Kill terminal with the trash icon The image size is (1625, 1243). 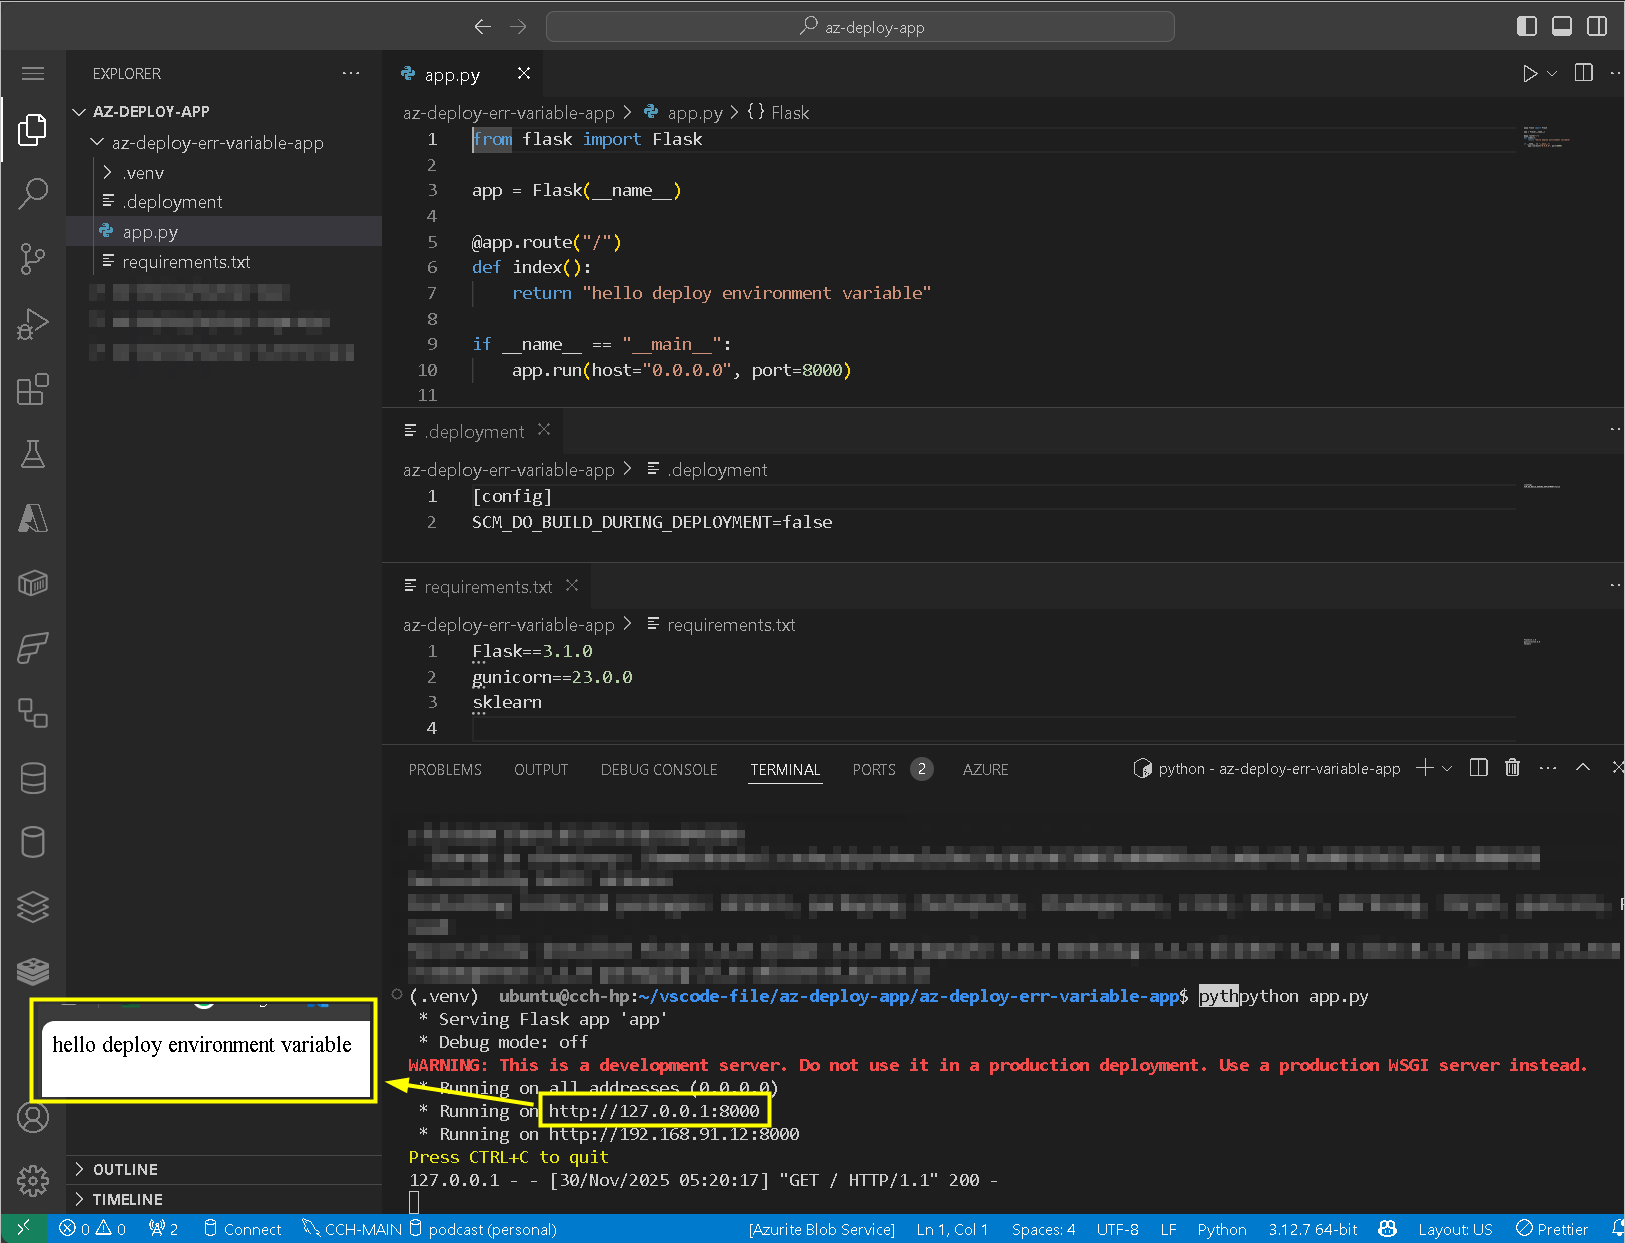(x=1512, y=768)
